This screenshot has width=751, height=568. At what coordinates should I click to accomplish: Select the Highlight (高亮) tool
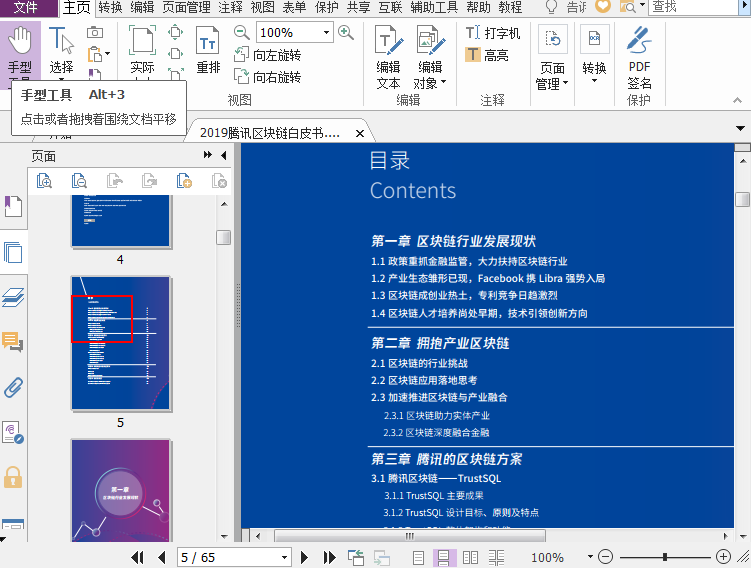coord(487,55)
